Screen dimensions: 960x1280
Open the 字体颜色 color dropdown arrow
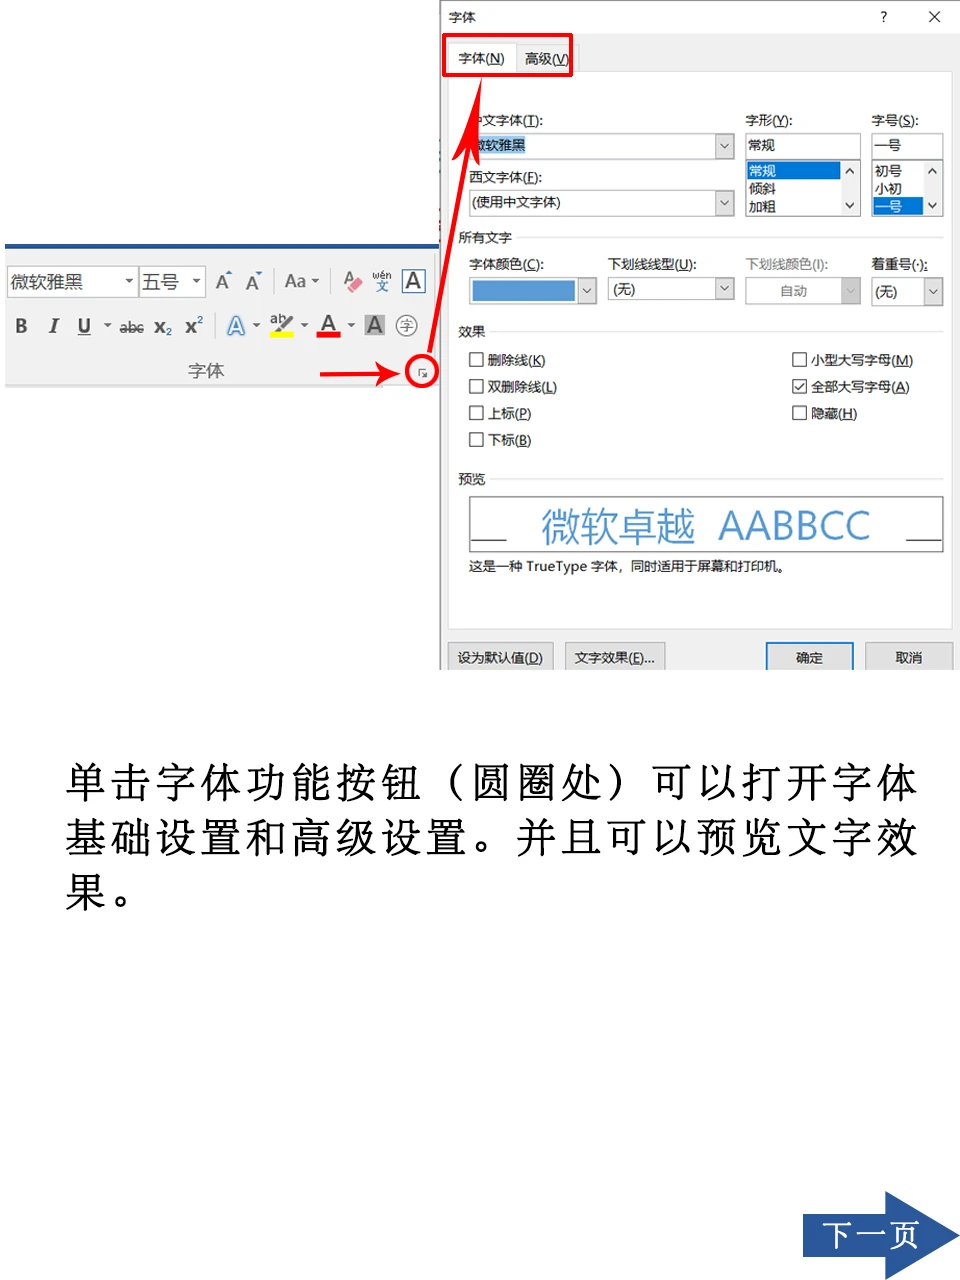587,291
